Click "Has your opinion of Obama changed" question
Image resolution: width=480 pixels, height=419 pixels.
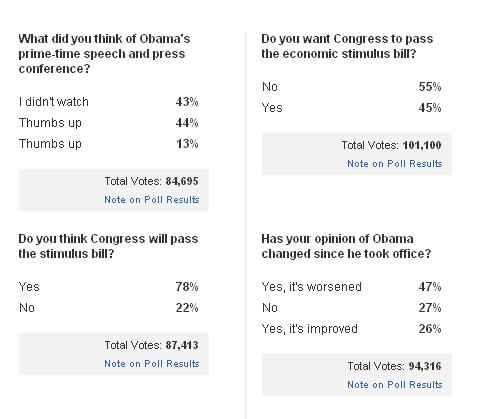coord(346,246)
